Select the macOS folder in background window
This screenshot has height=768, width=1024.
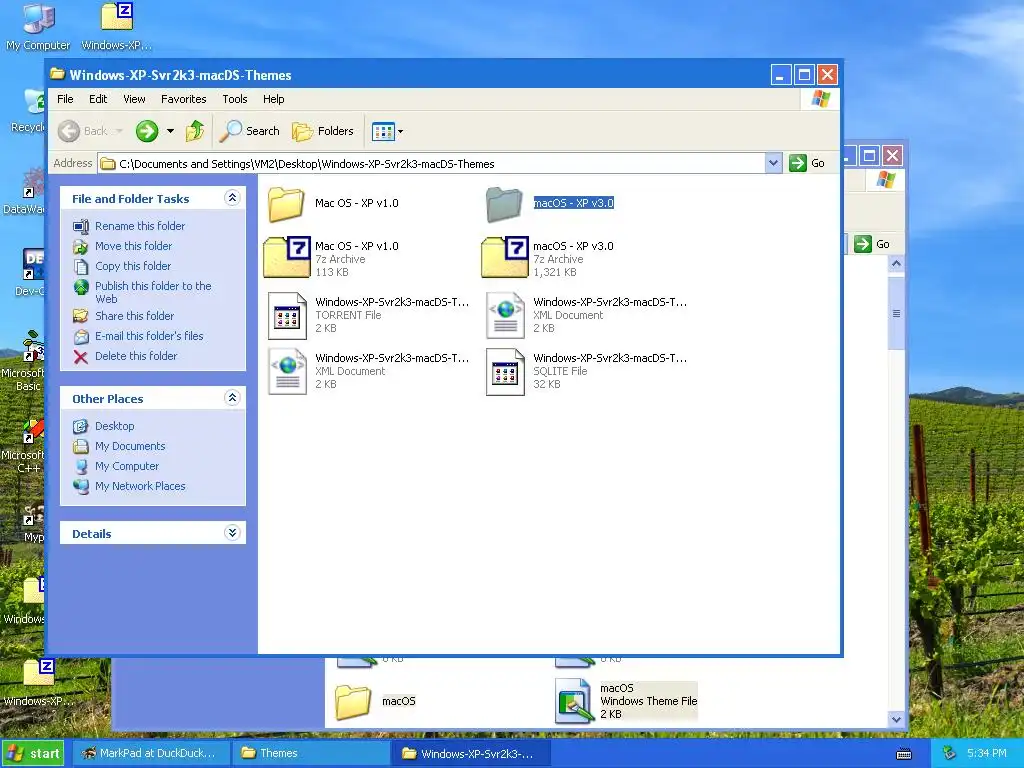tap(353, 701)
